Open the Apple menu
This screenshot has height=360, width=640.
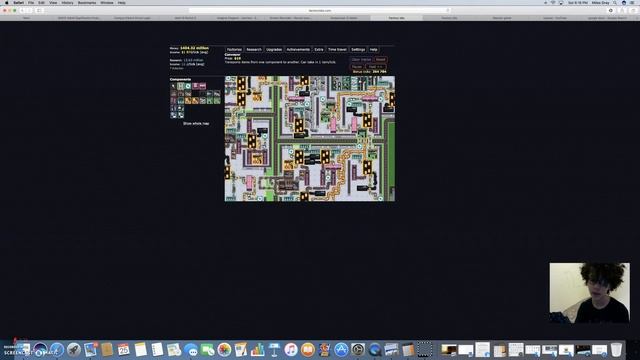7,3
